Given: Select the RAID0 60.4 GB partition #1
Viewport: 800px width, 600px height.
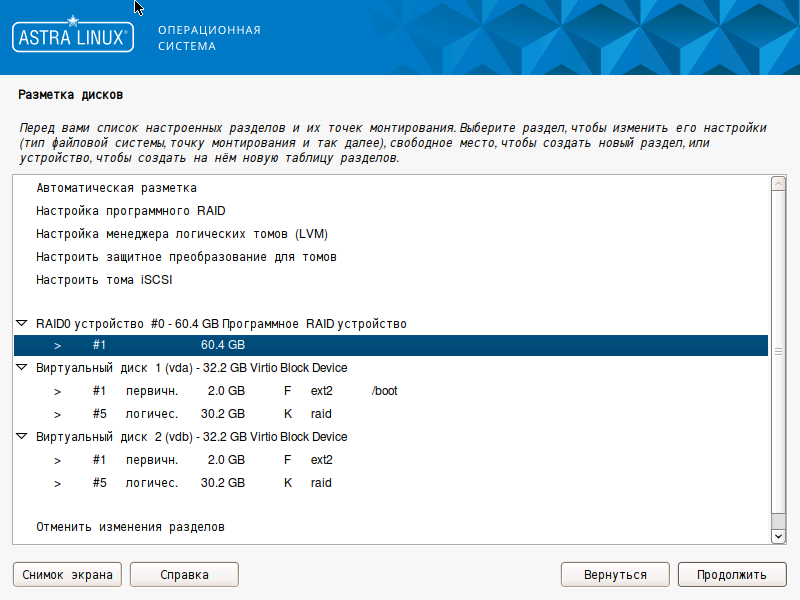Looking at the screenshot, I should coord(390,345).
